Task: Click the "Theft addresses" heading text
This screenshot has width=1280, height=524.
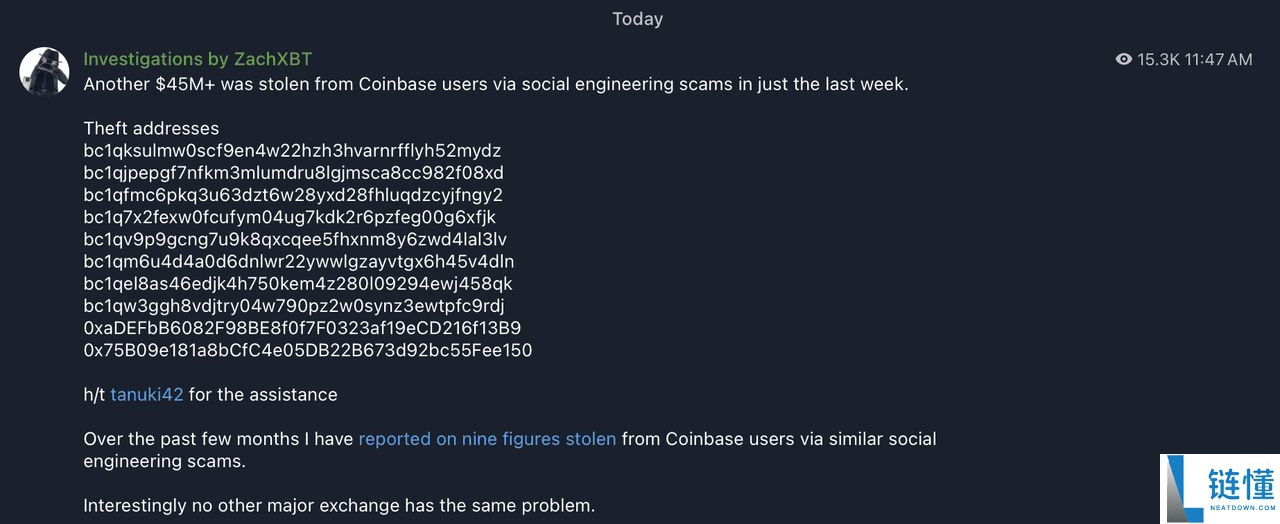Action: [151, 128]
